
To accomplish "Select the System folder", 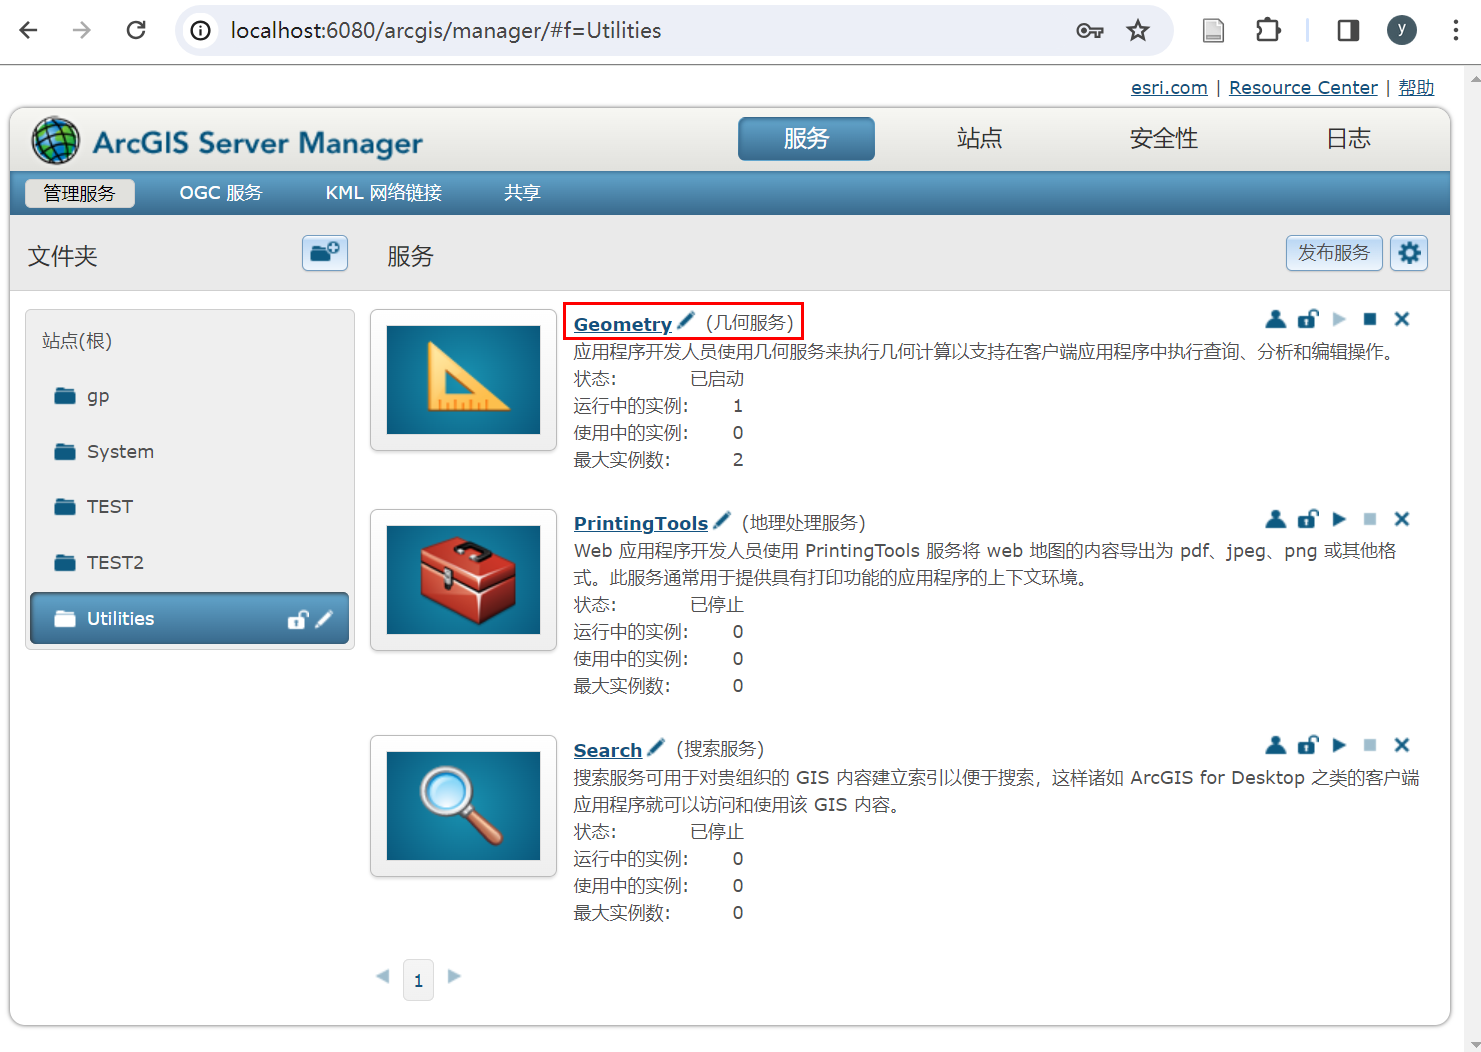I will click(x=190, y=452).
